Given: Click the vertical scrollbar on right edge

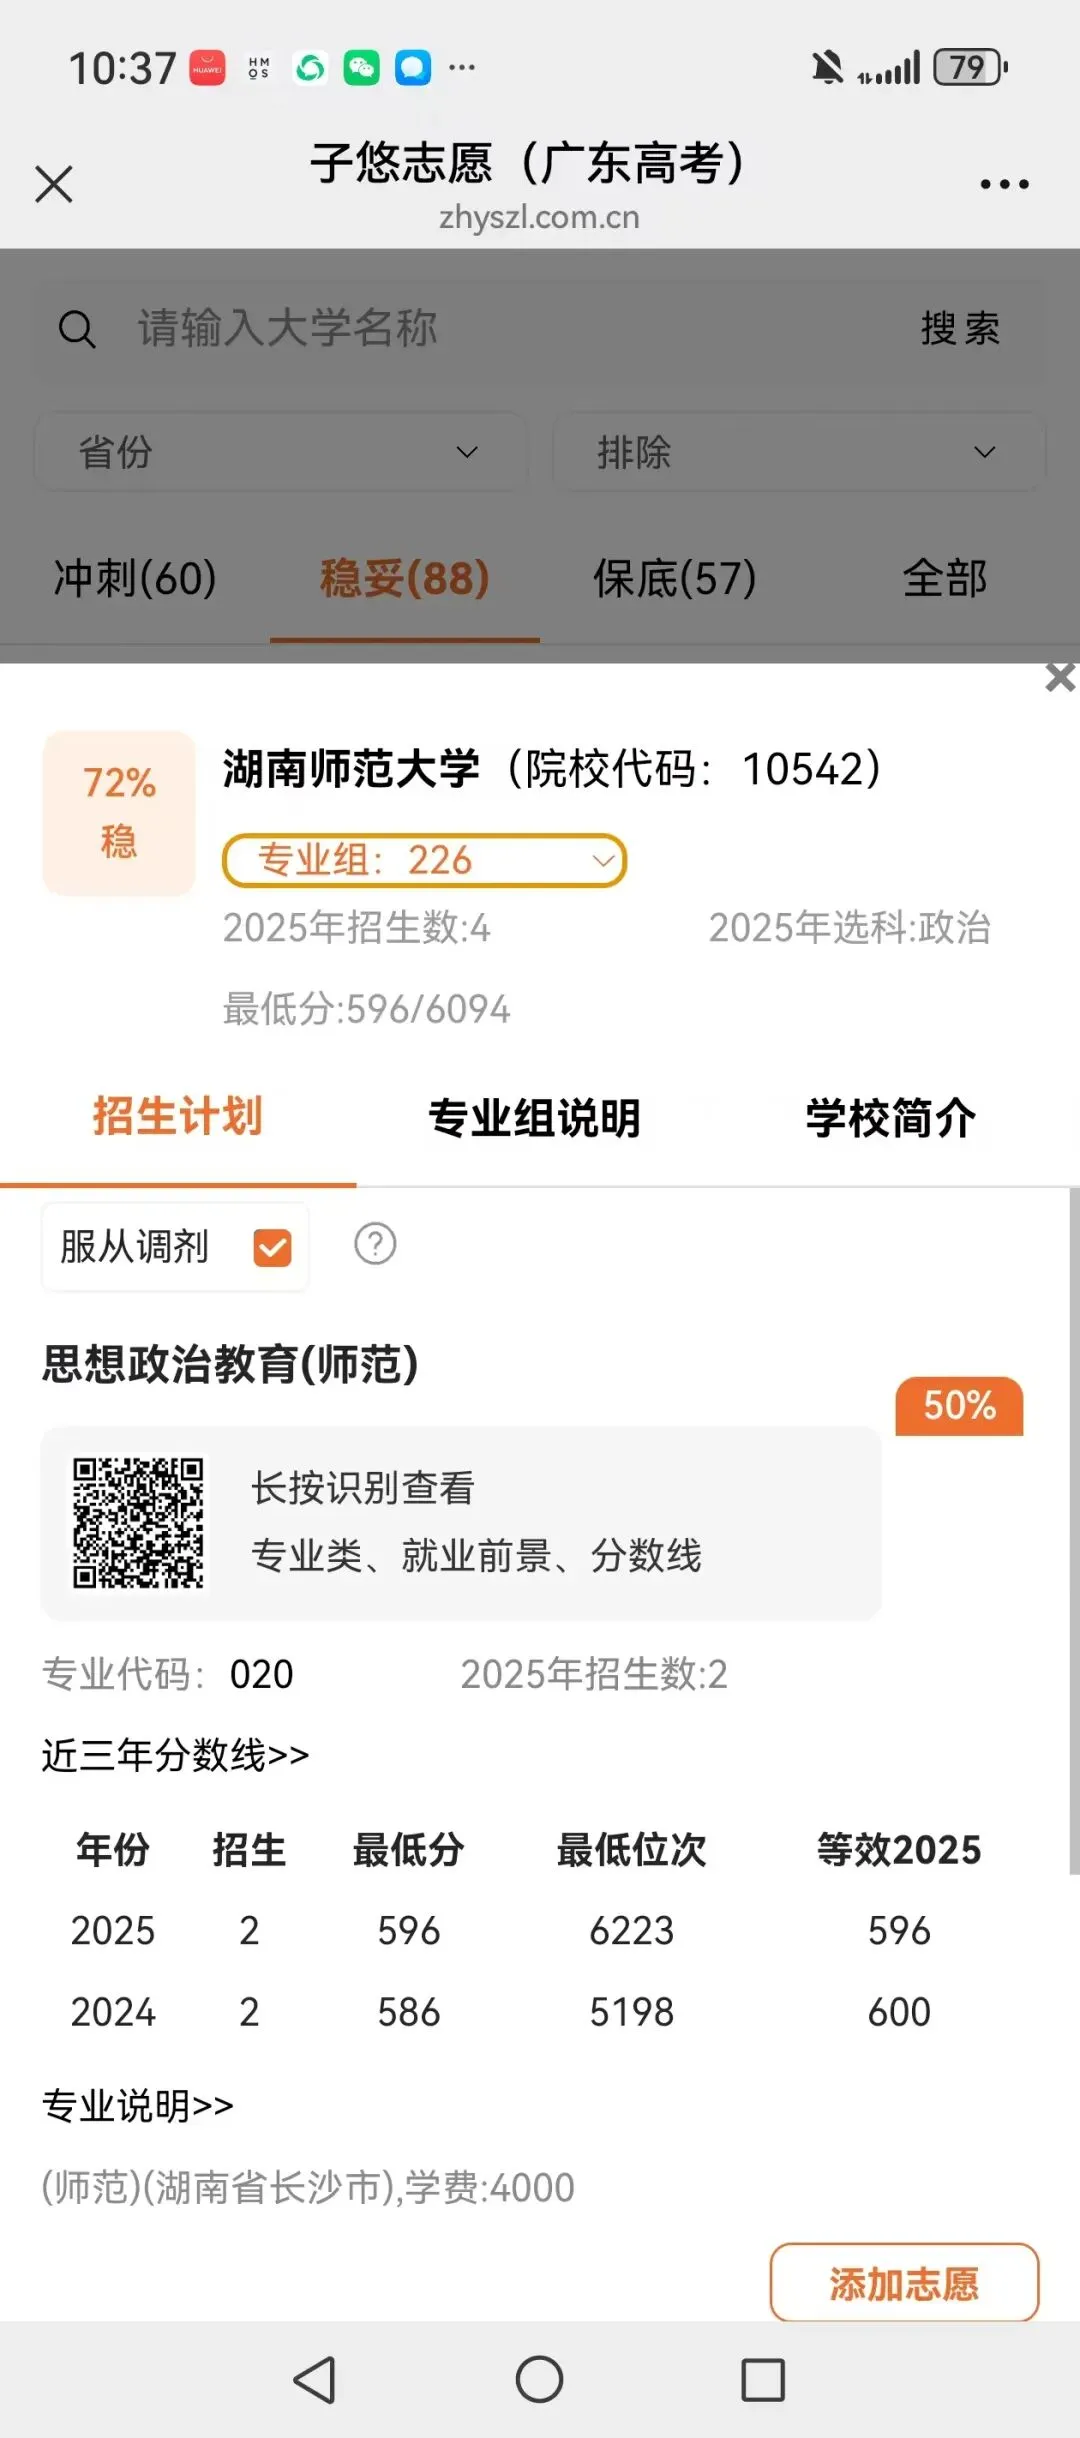Looking at the screenshot, I should click(x=1074, y=1530).
